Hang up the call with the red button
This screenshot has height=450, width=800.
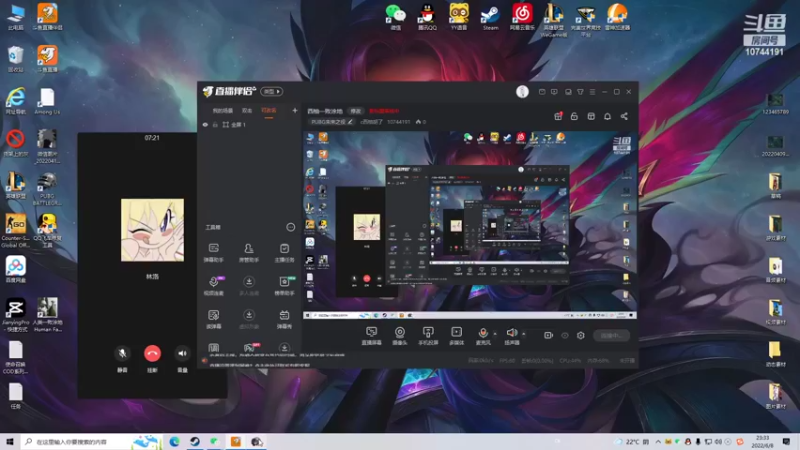click(152, 353)
